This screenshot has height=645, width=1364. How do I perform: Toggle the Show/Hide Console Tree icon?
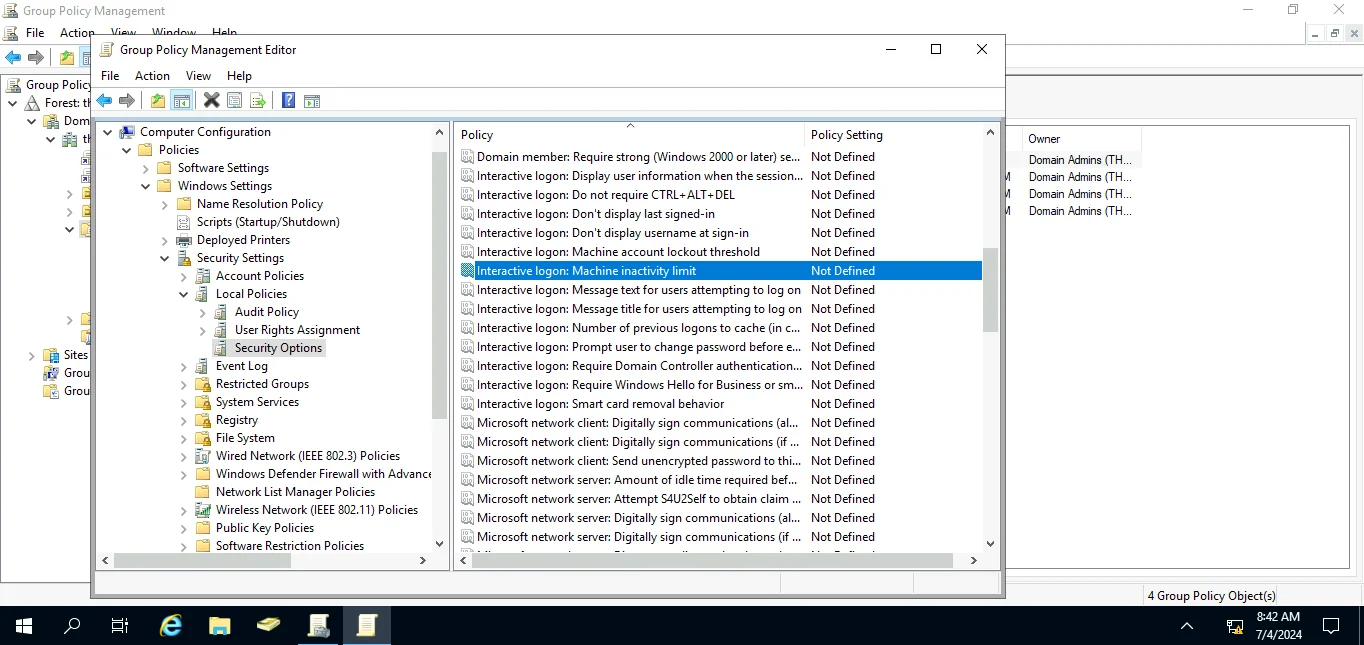pyautogui.click(x=181, y=100)
